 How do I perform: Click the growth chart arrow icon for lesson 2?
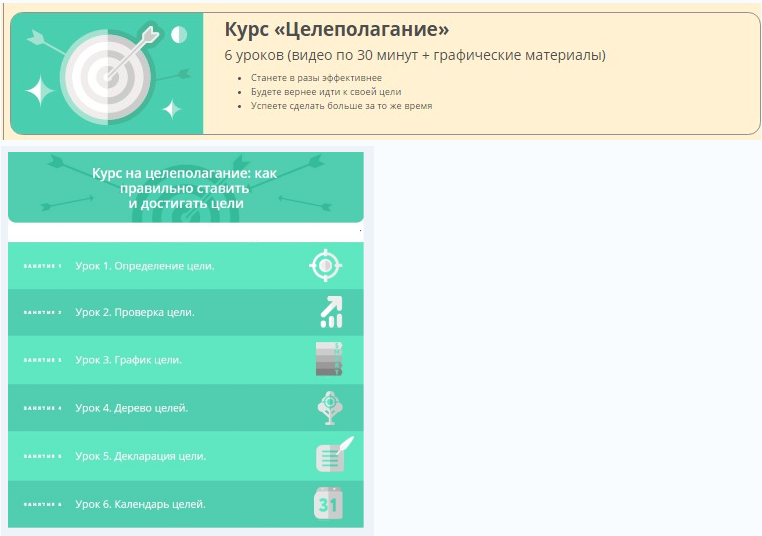tap(331, 312)
